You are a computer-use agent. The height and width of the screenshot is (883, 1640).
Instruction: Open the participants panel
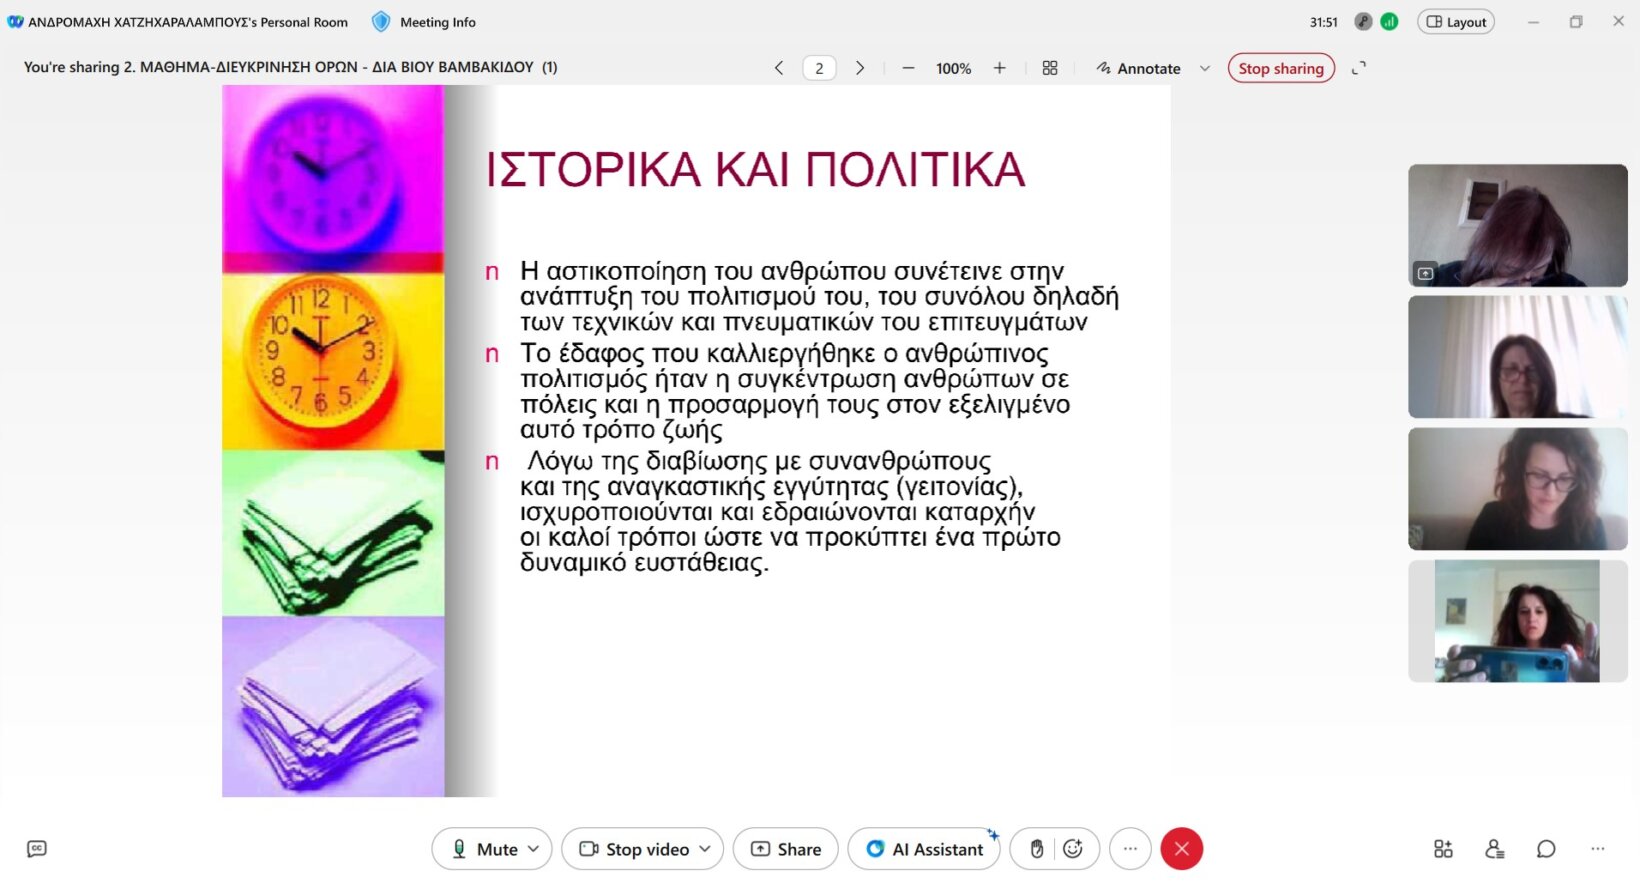pyautogui.click(x=1494, y=849)
